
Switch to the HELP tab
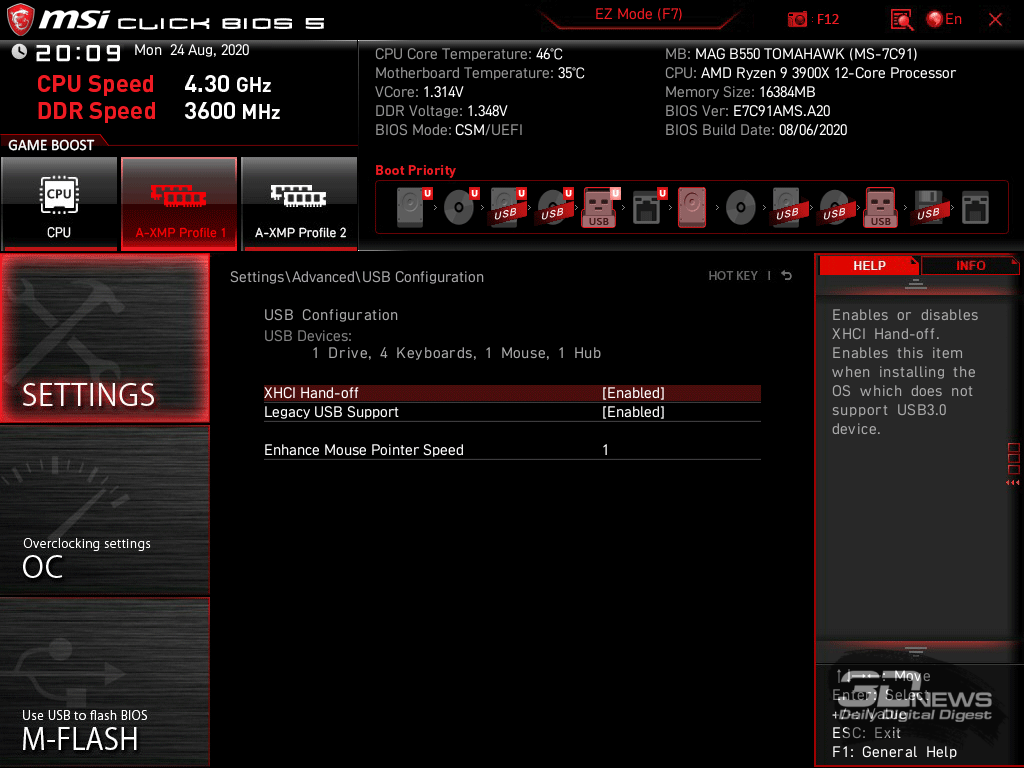click(x=869, y=265)
